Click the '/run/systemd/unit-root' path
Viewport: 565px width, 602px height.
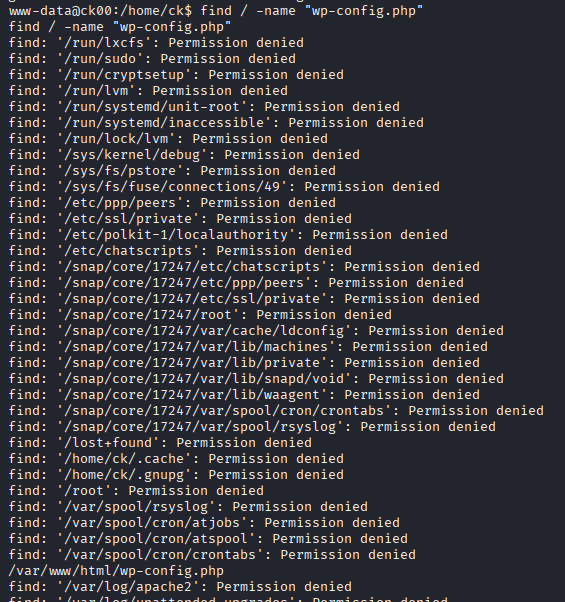(x=152, y=107)
